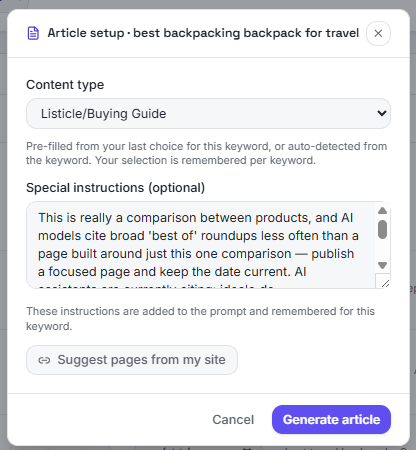The height and width of the screenshot is (450, 416).
Task: Click the Article setup dialog title text
Action: tap(203, 33)
